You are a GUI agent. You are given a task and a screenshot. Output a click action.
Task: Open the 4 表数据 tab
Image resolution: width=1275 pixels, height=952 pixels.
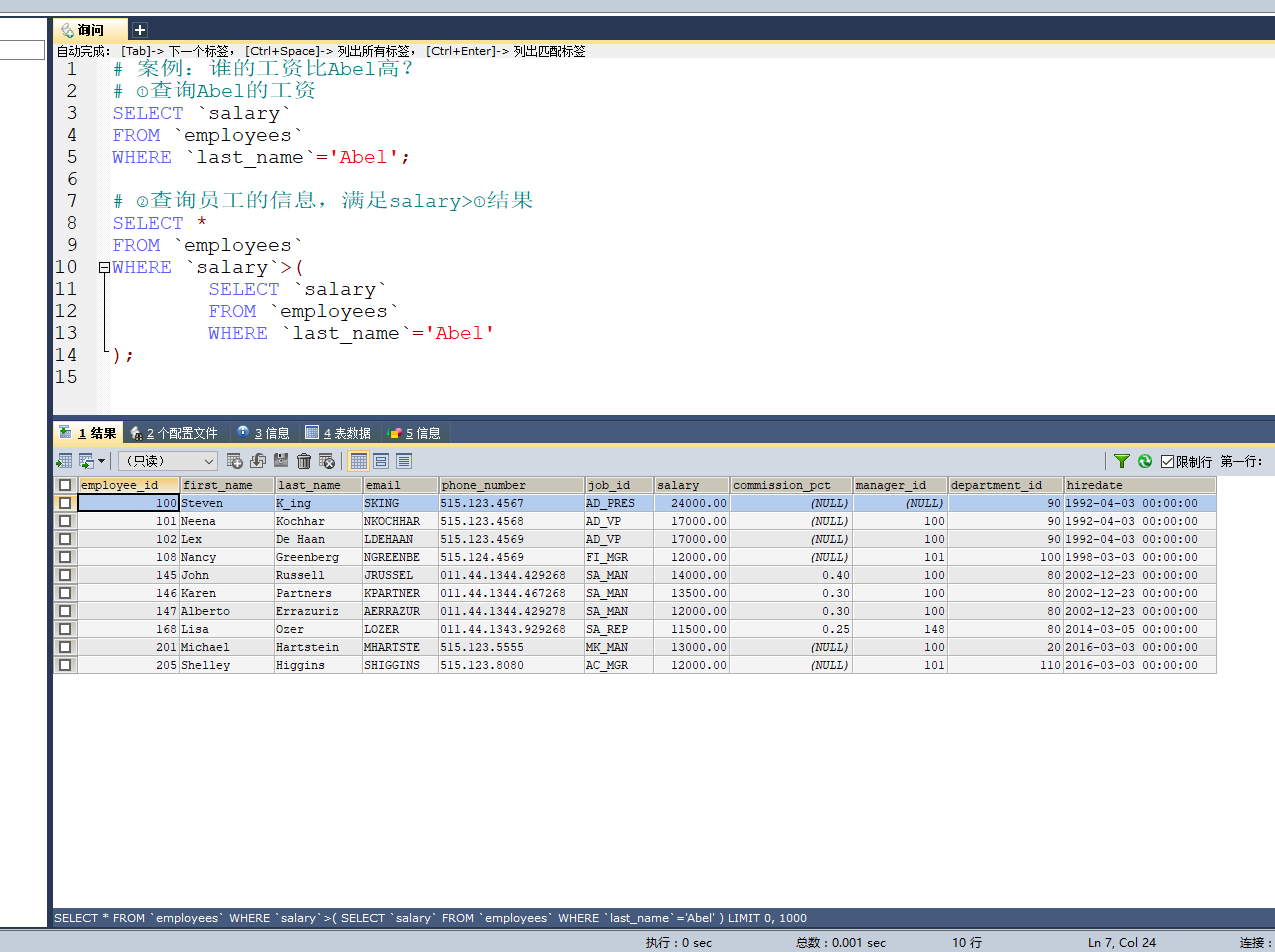coord(338,433)
